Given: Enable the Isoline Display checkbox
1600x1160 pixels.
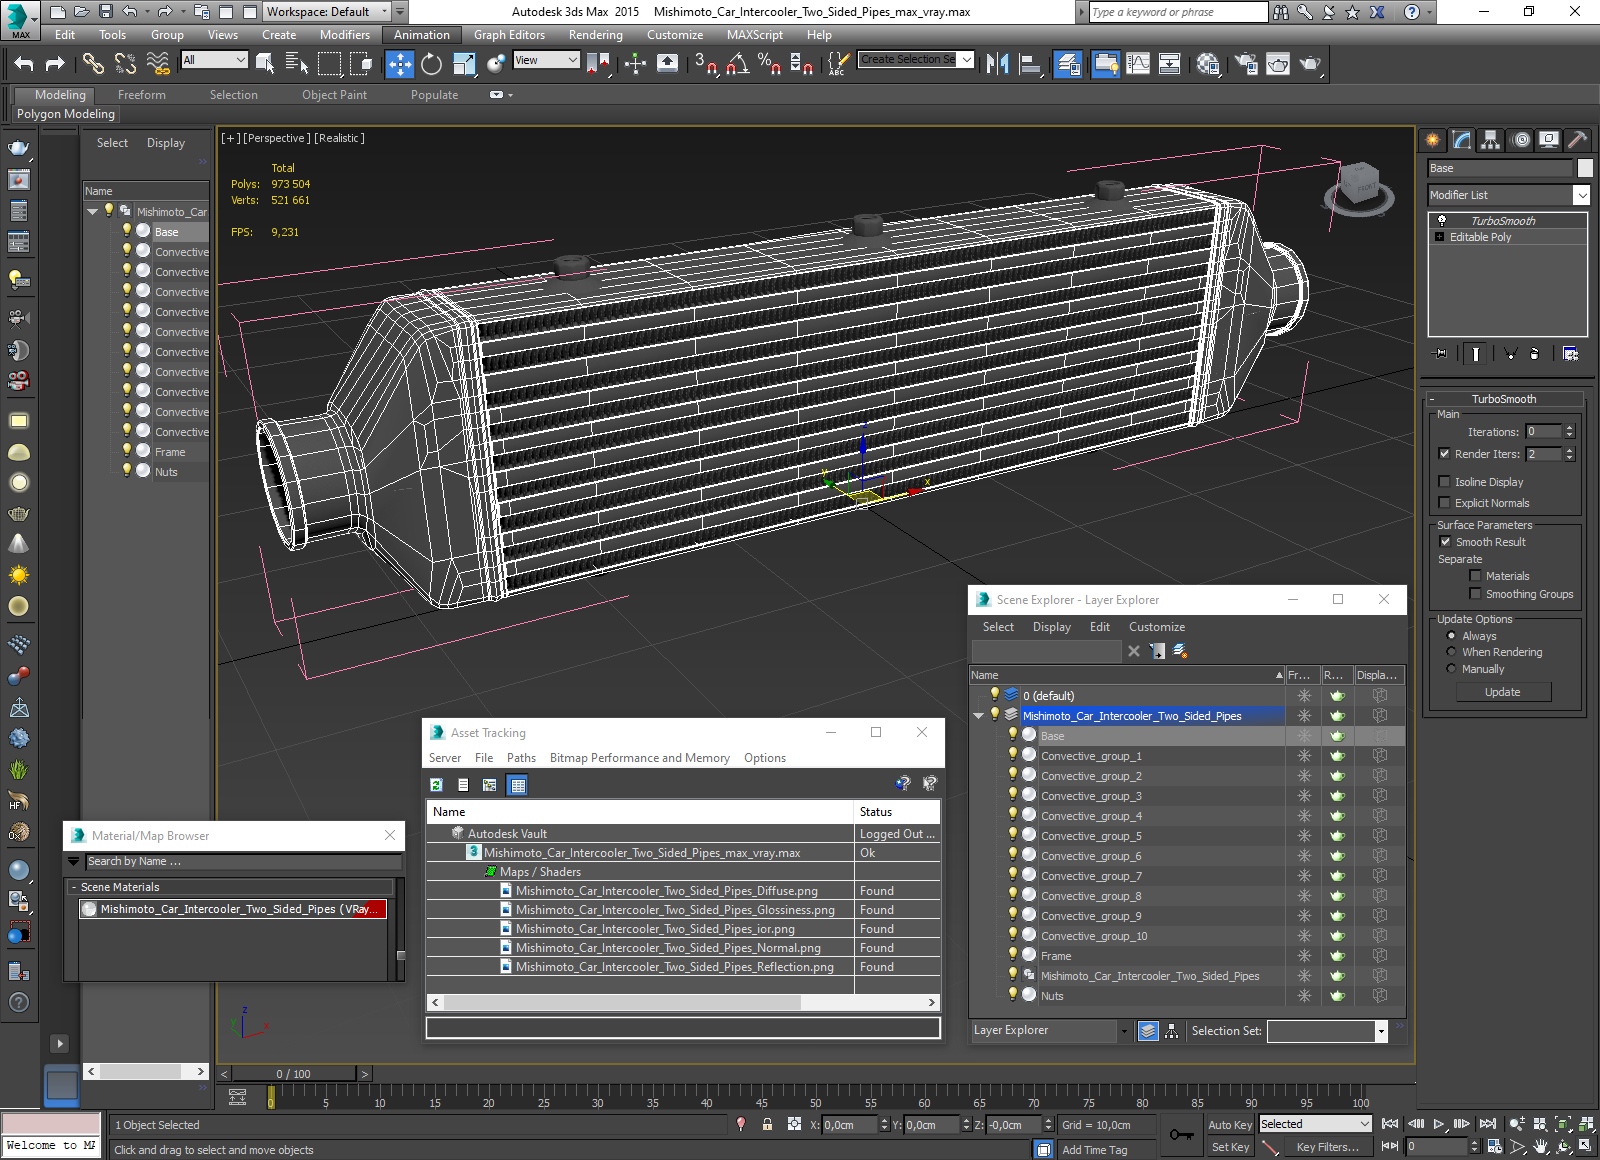Looking at the screenshot, I should 1444,482.
